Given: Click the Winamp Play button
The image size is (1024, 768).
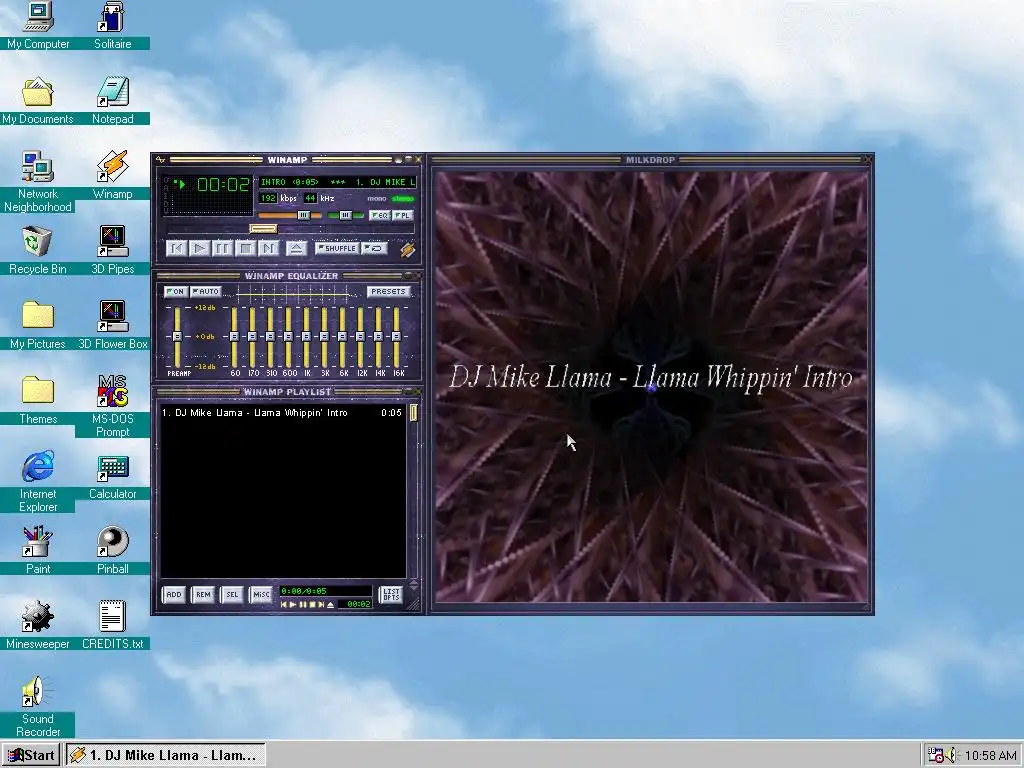Looking at the screenshot, I should click(200, 248).
